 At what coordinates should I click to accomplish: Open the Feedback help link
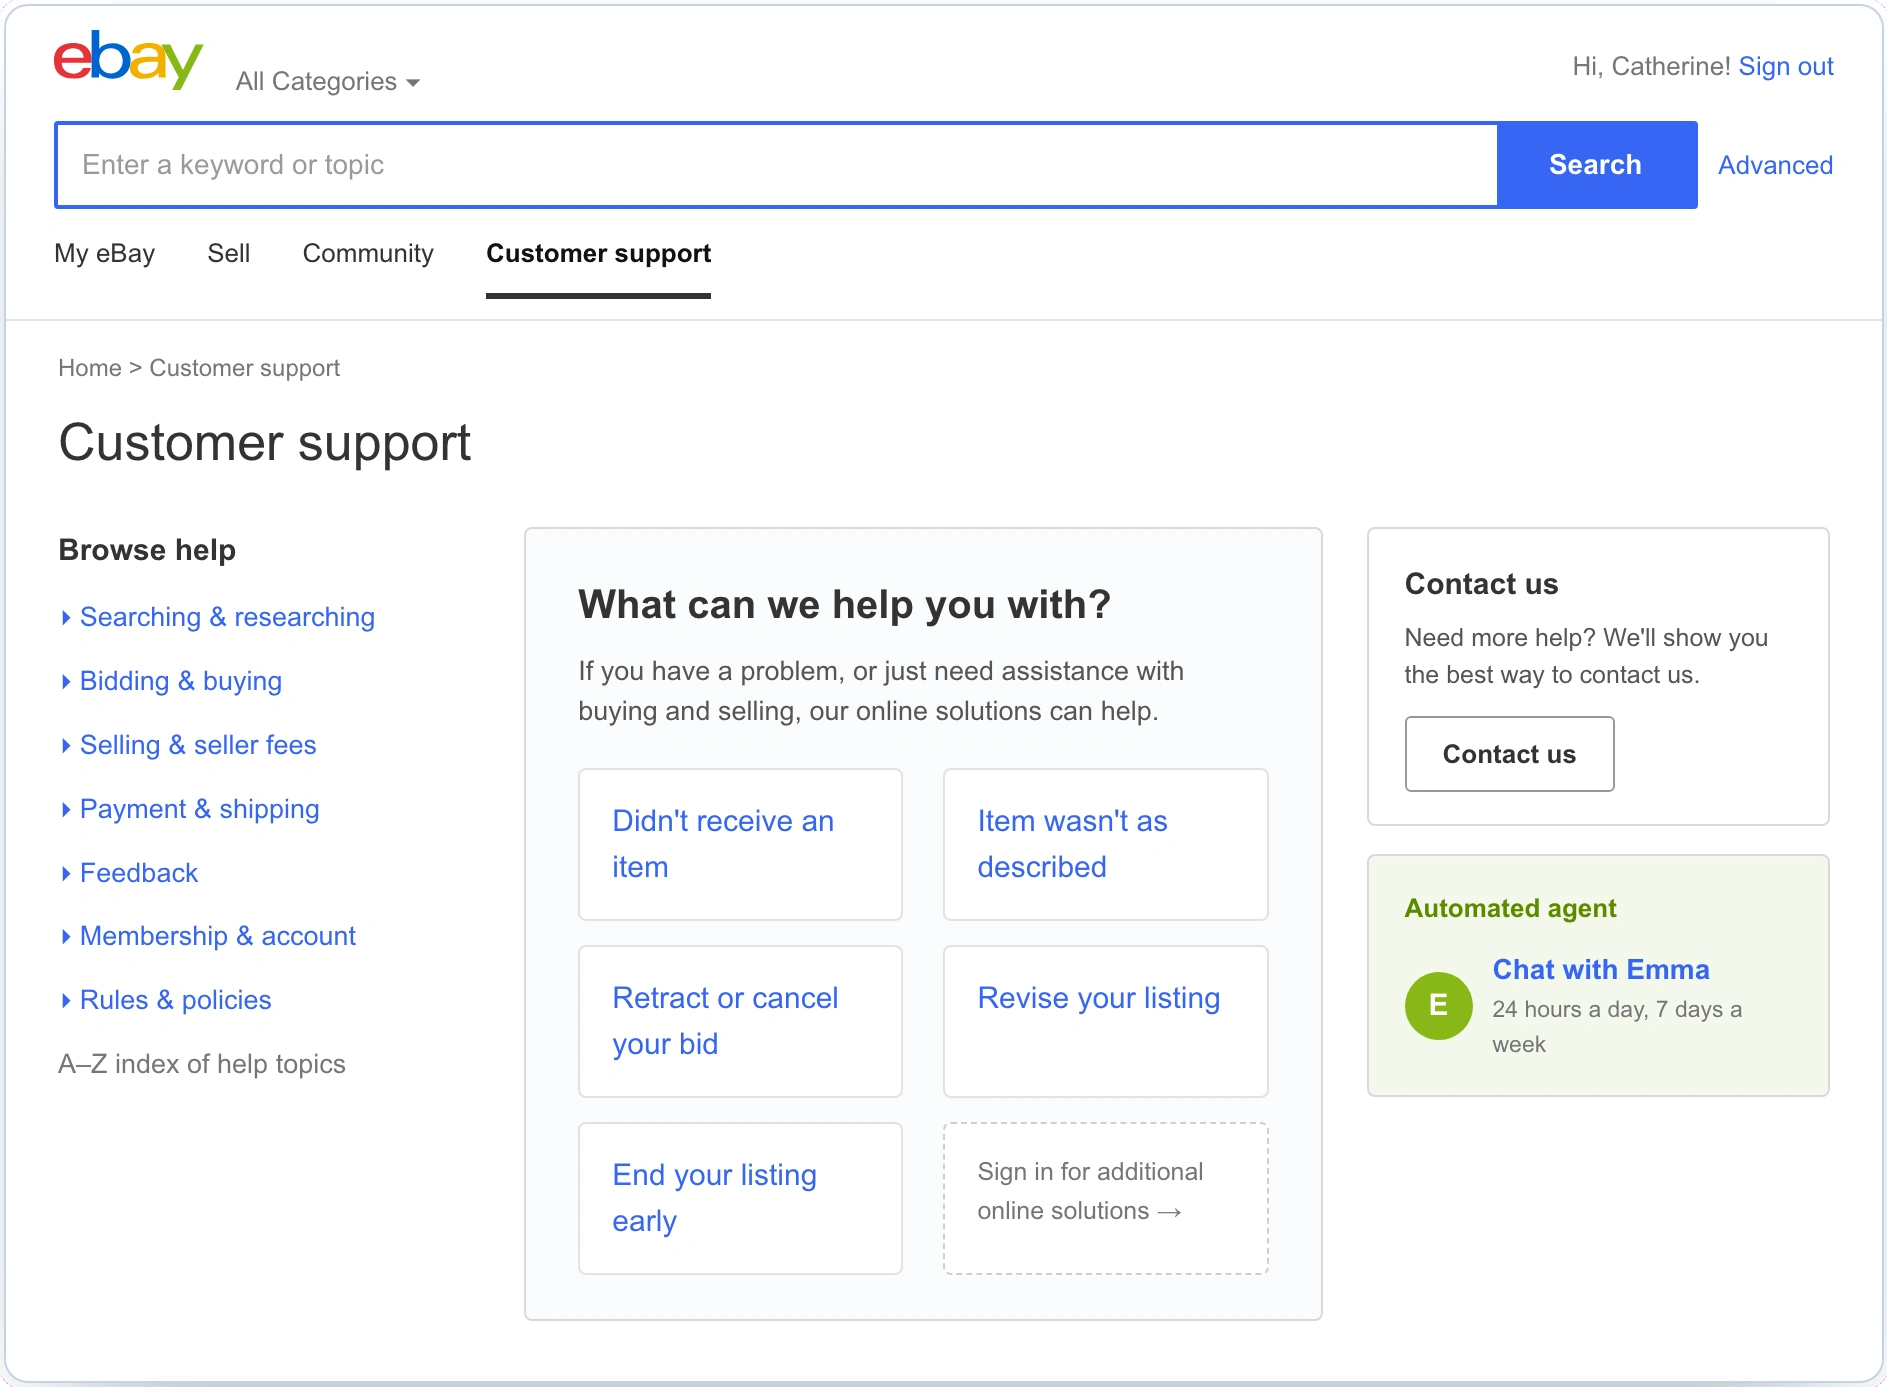[139, 874]
